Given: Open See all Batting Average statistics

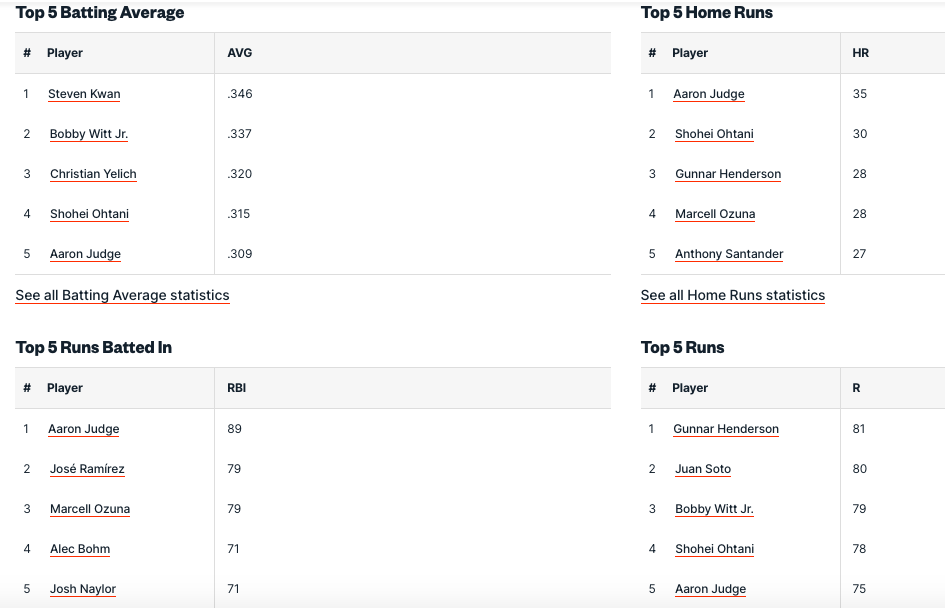Looking at the screenshot, I should [x=122, y=295].
